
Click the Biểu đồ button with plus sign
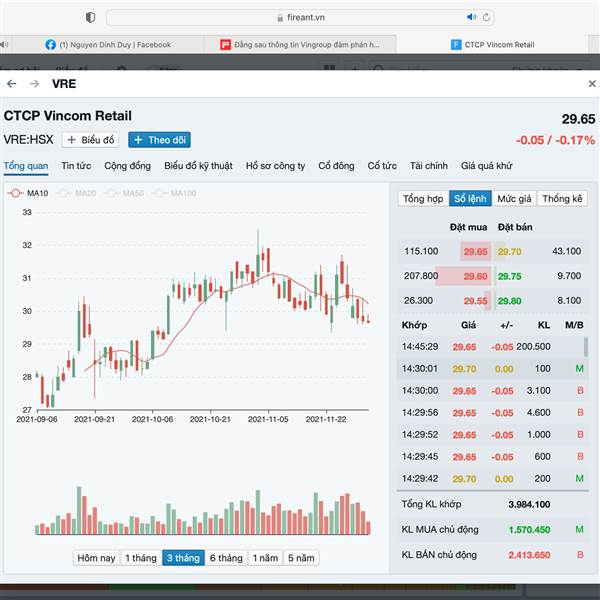pos(91,140)
